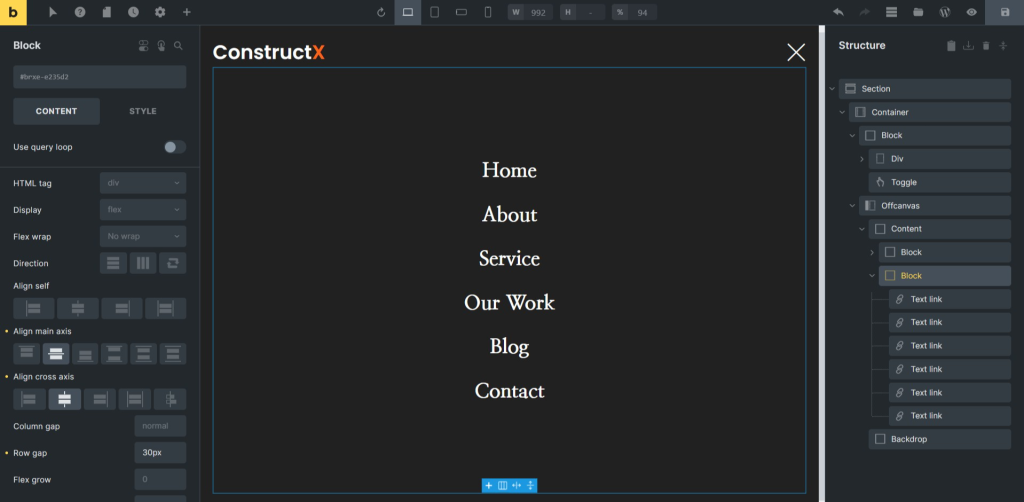Click the About link on canvas
The height and width of the screenshot is (502, 1024).
click(509, 214)
